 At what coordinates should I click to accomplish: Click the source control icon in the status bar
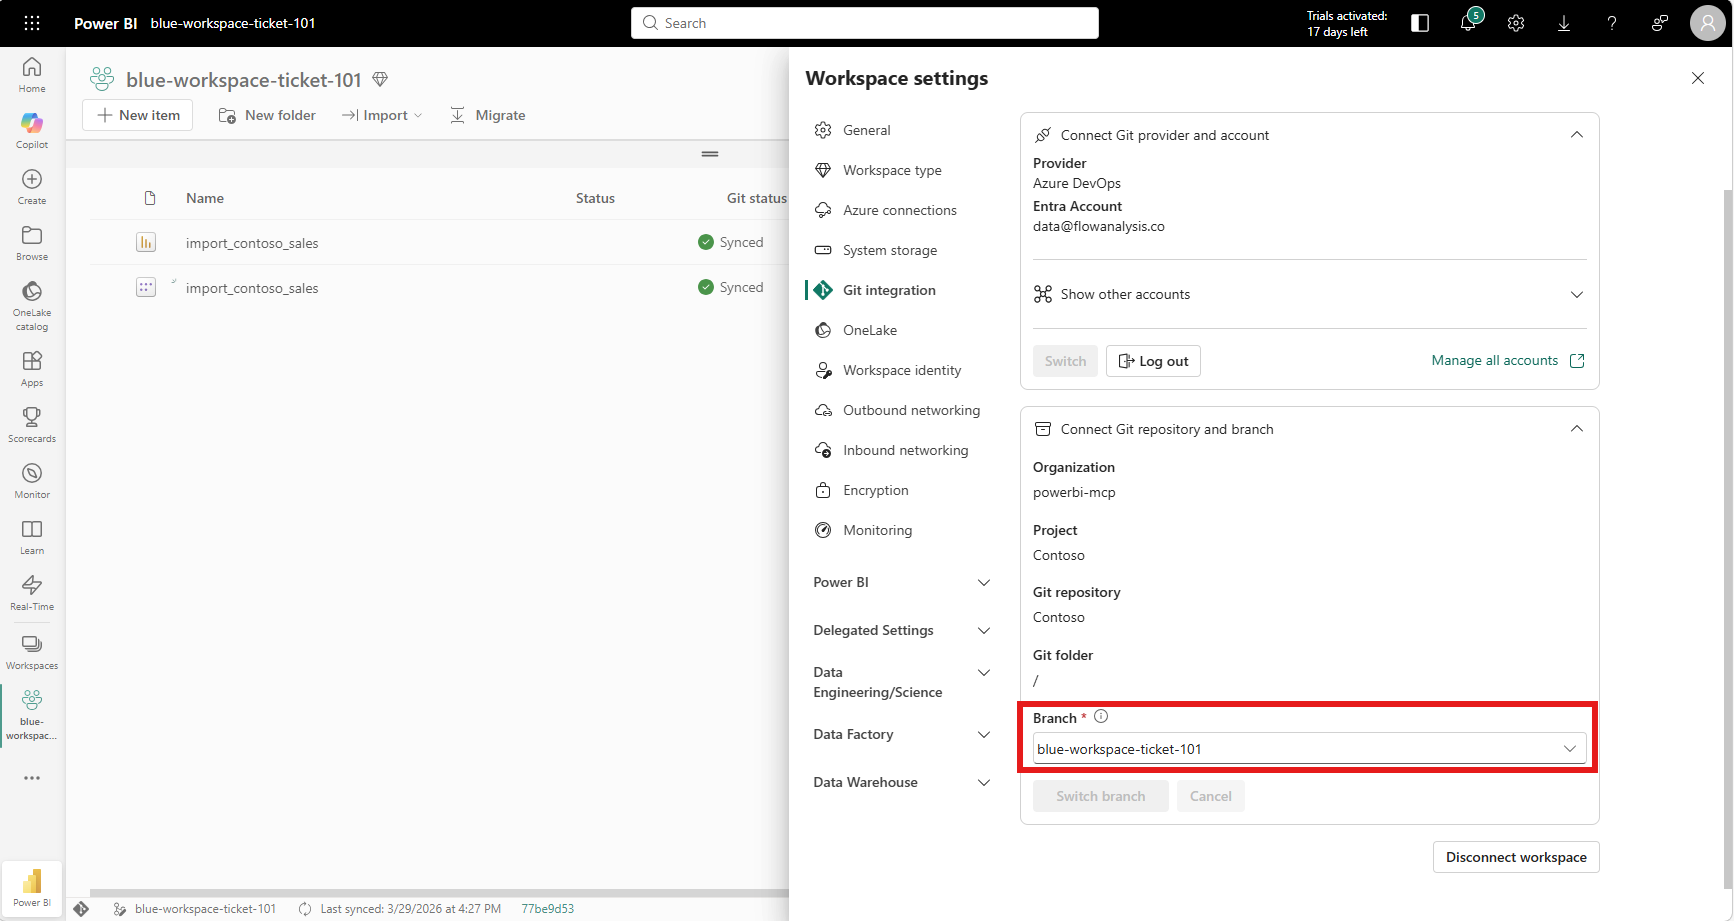pyautogui.click(x=81, y=909)
